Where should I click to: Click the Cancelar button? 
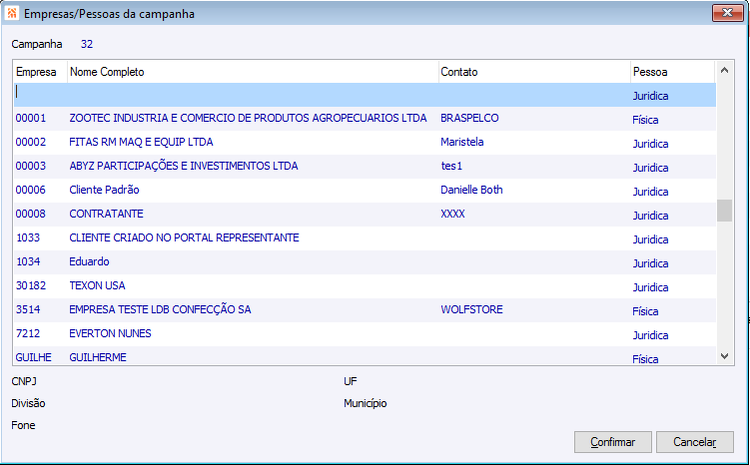pyautogui.click(x=695, y=442)
